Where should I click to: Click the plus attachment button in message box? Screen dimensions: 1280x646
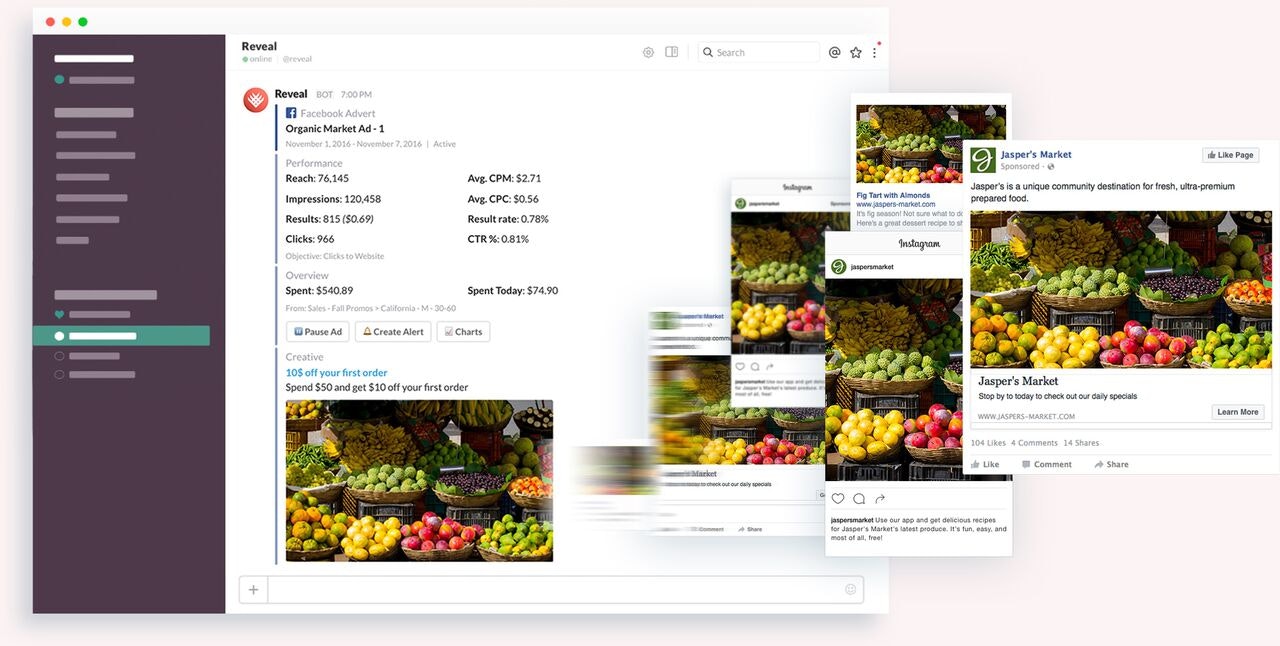[x=253, y=589]
